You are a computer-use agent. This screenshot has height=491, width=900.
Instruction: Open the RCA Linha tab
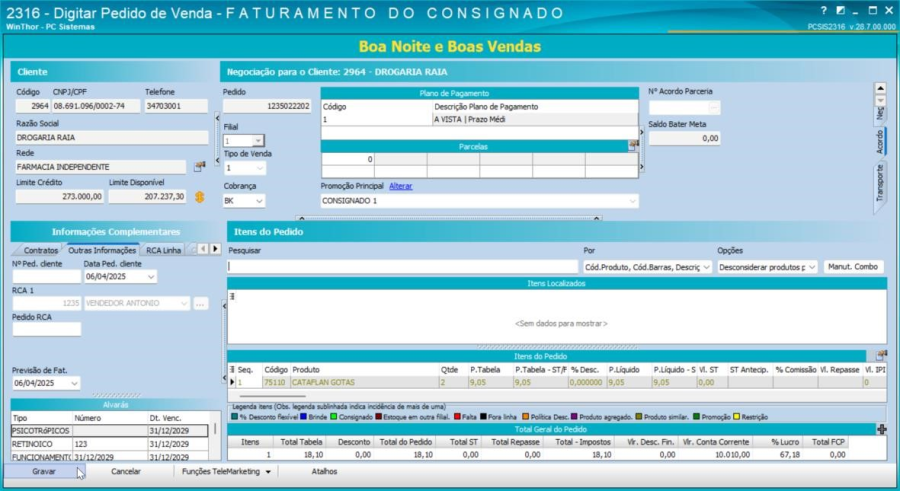164,250
